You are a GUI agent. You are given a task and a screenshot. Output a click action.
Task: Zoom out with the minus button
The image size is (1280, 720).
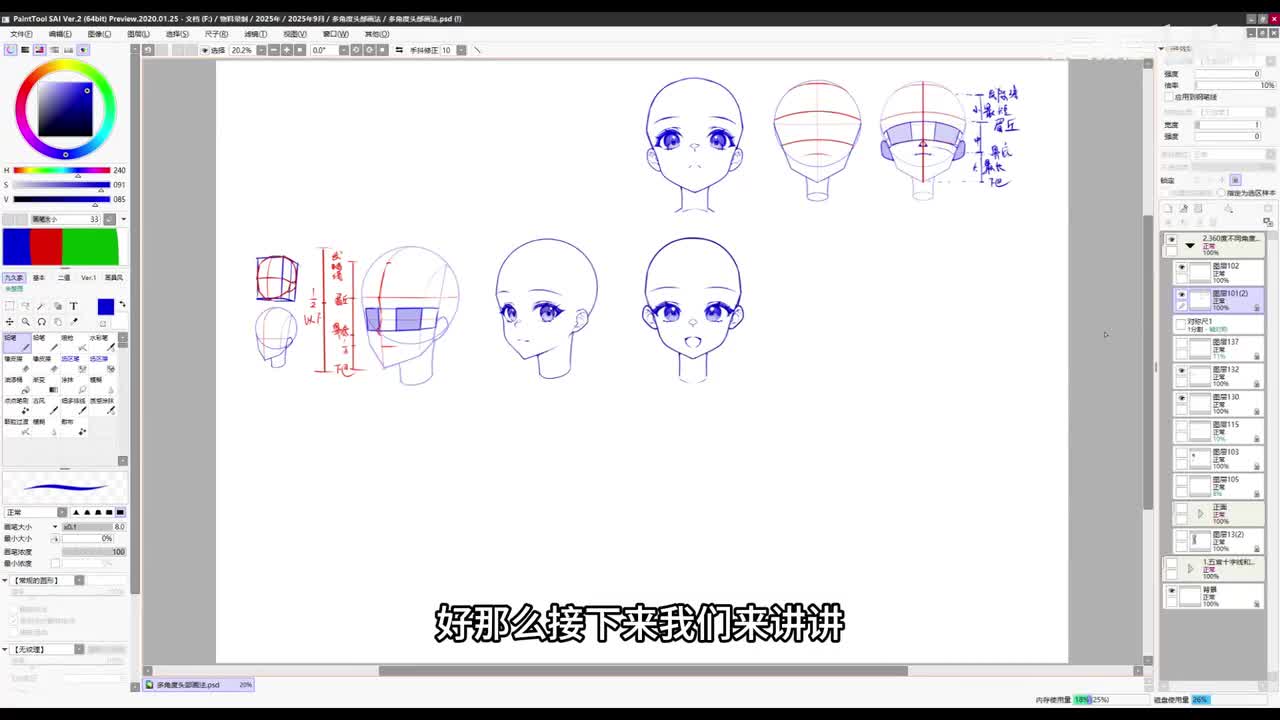[273, 50]
